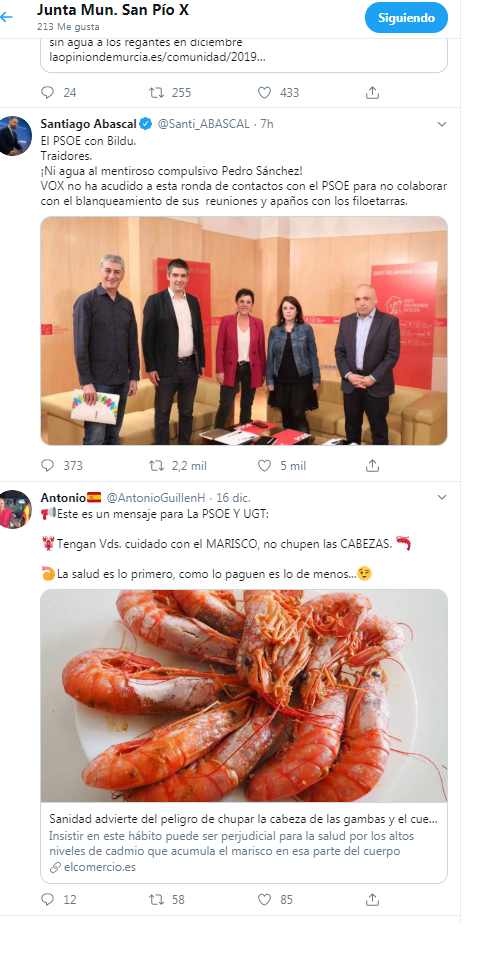Like Santiago Abascal's tweet with 5 mil likes
This screenshot has height=978, width=478.
(x=265, y=465)
